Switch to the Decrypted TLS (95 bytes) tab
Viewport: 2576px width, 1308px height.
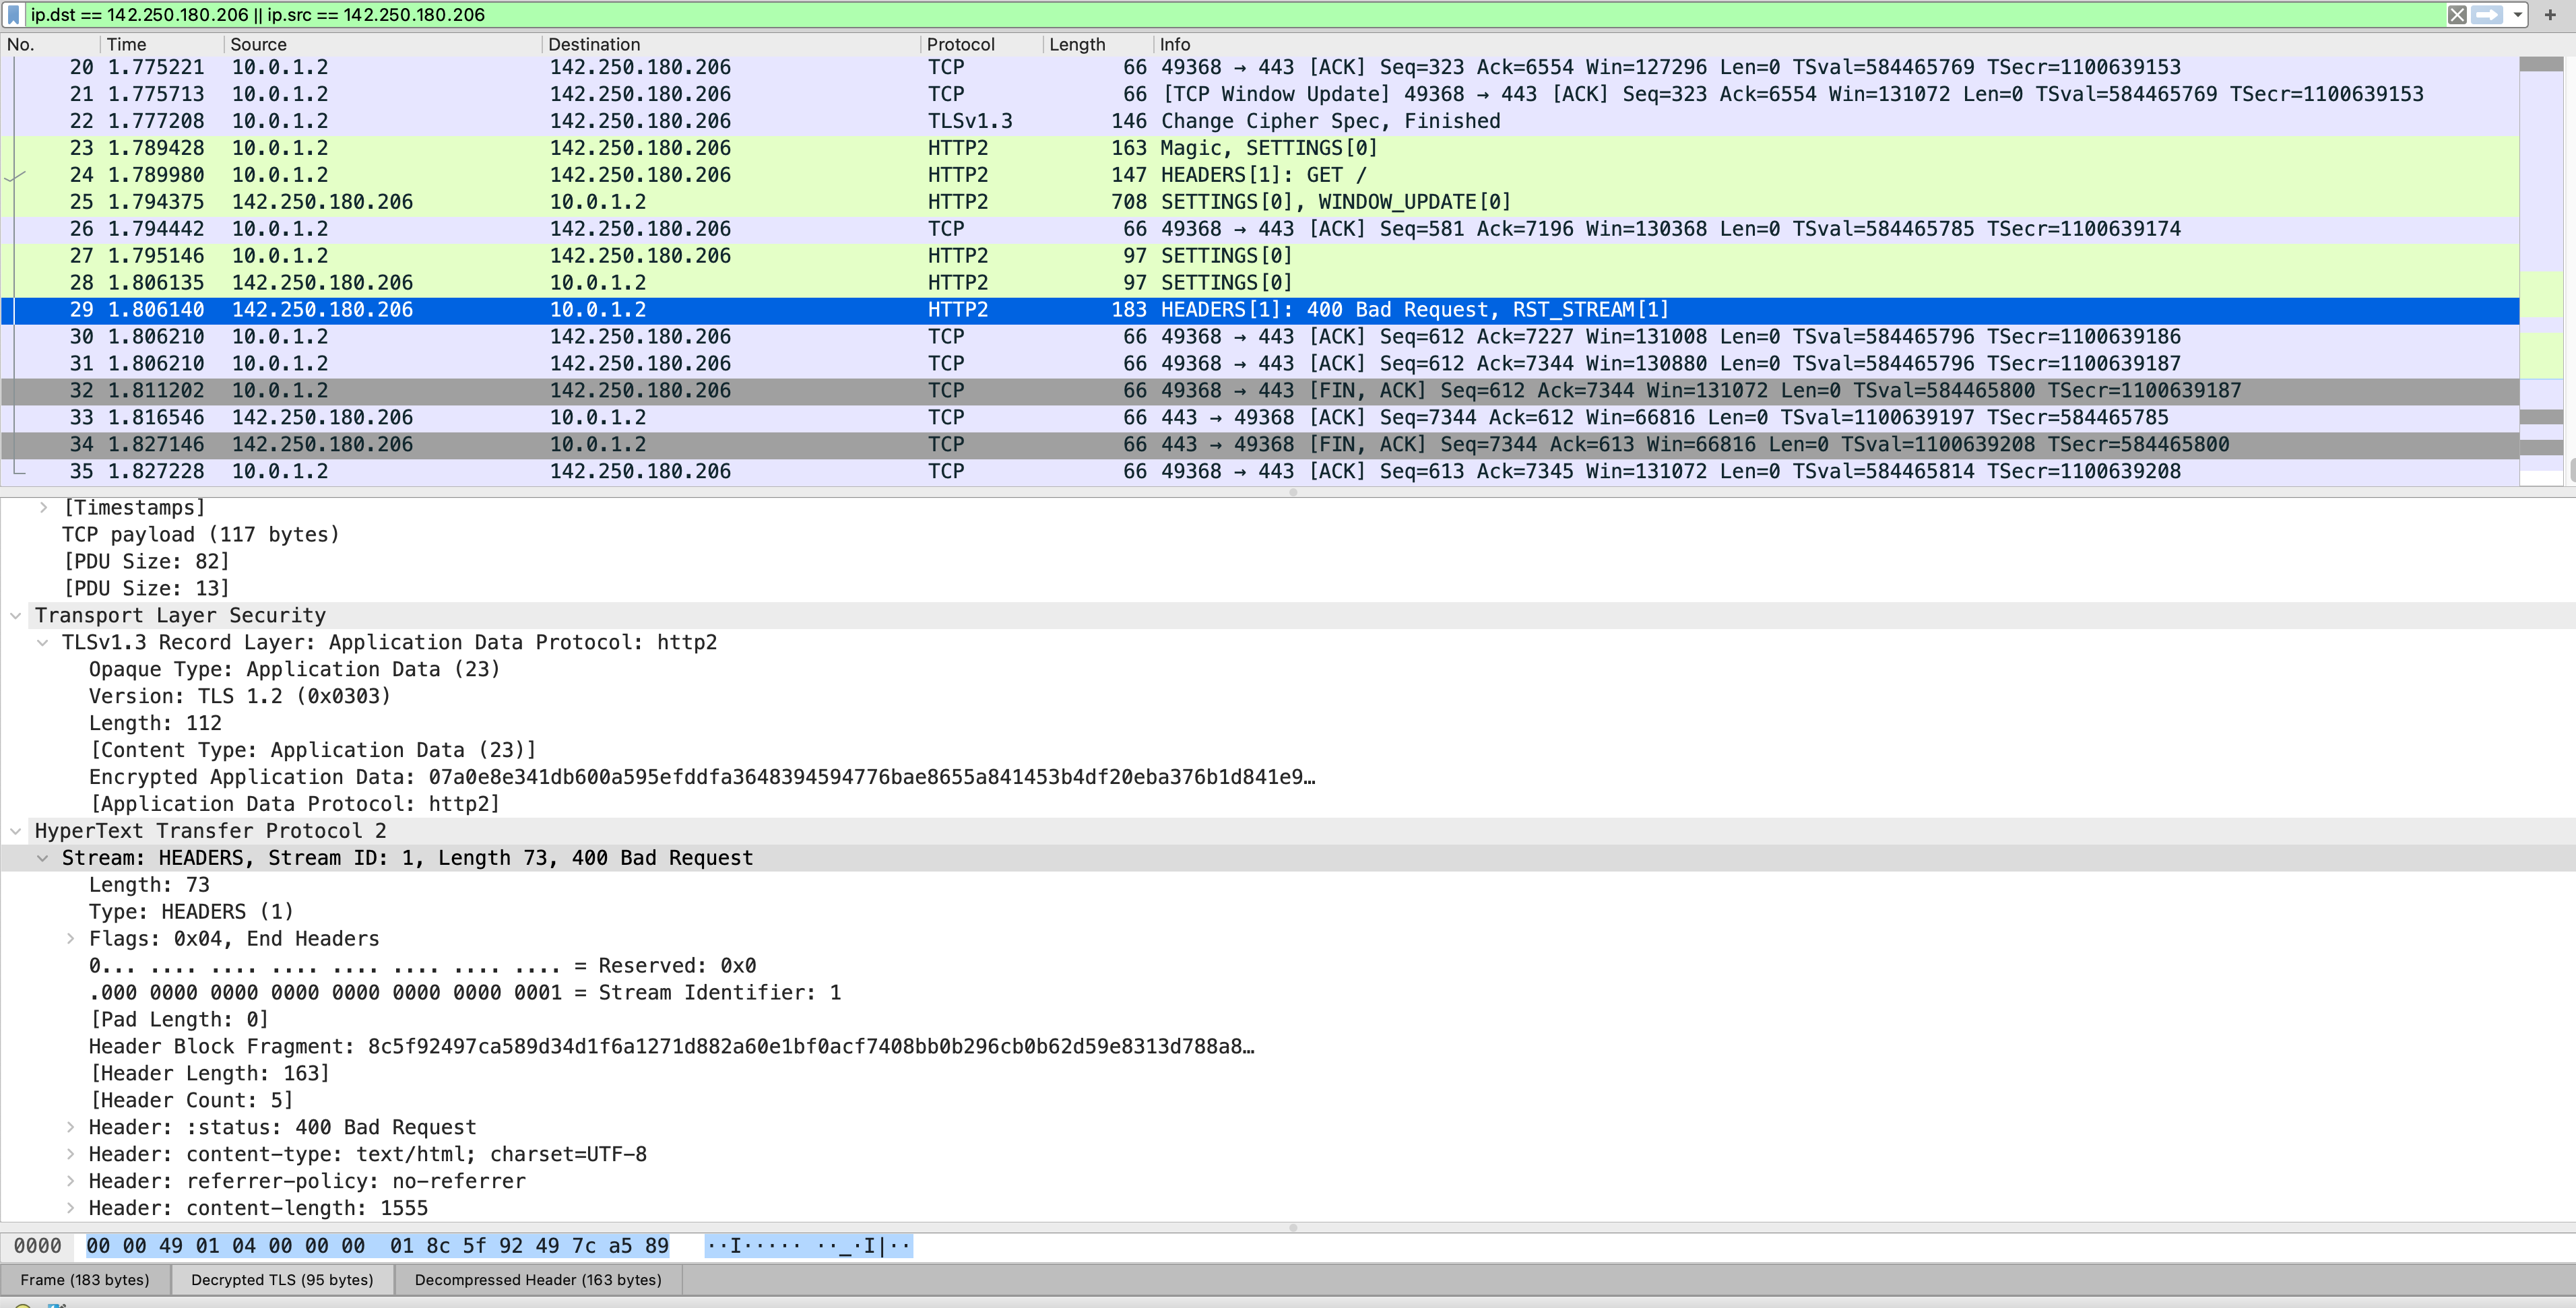coord(282,1280)
